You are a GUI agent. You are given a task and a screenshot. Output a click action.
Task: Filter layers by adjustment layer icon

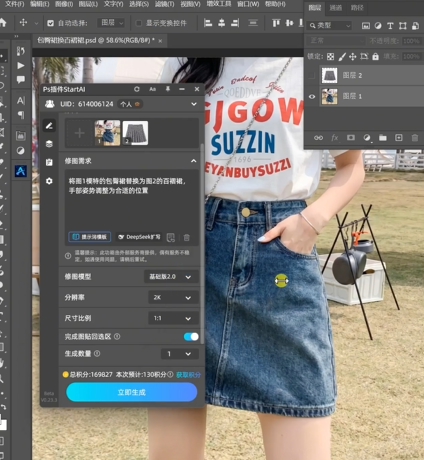(378, 26)
